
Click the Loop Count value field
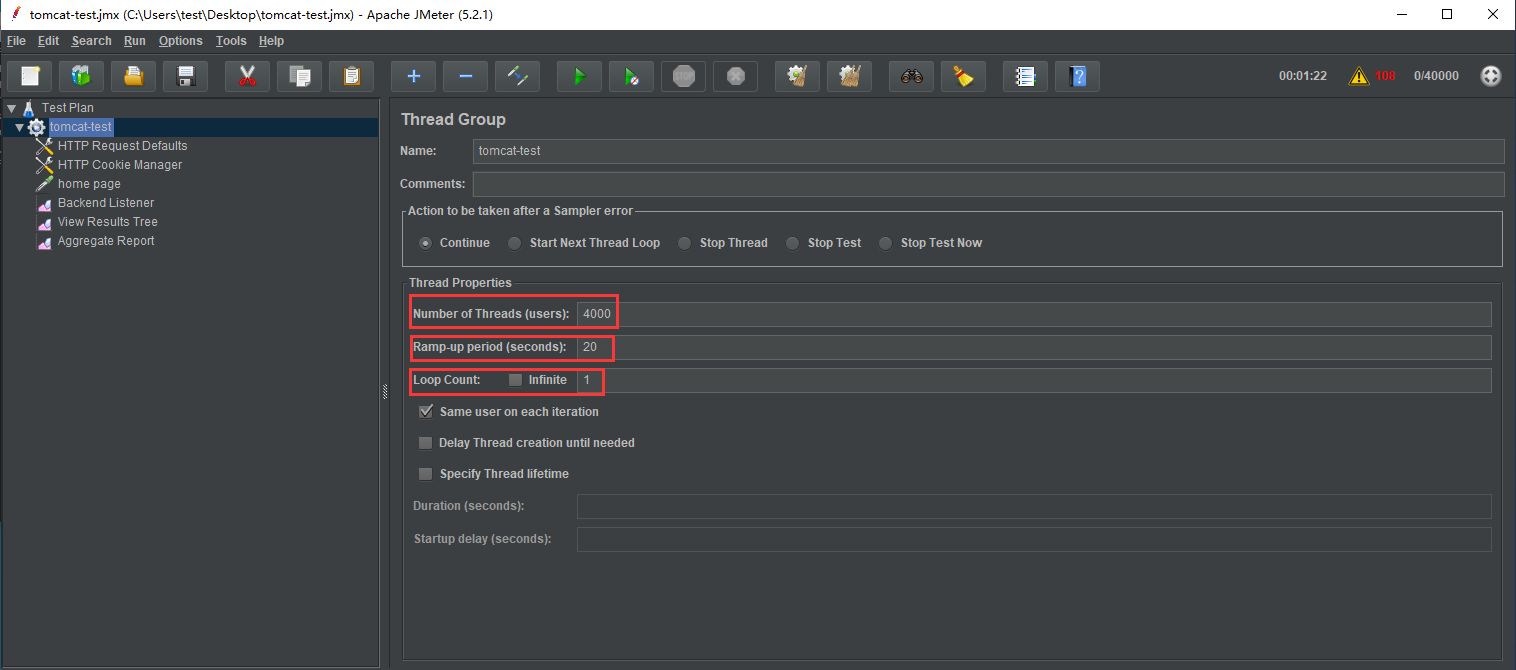point(1034,380)
